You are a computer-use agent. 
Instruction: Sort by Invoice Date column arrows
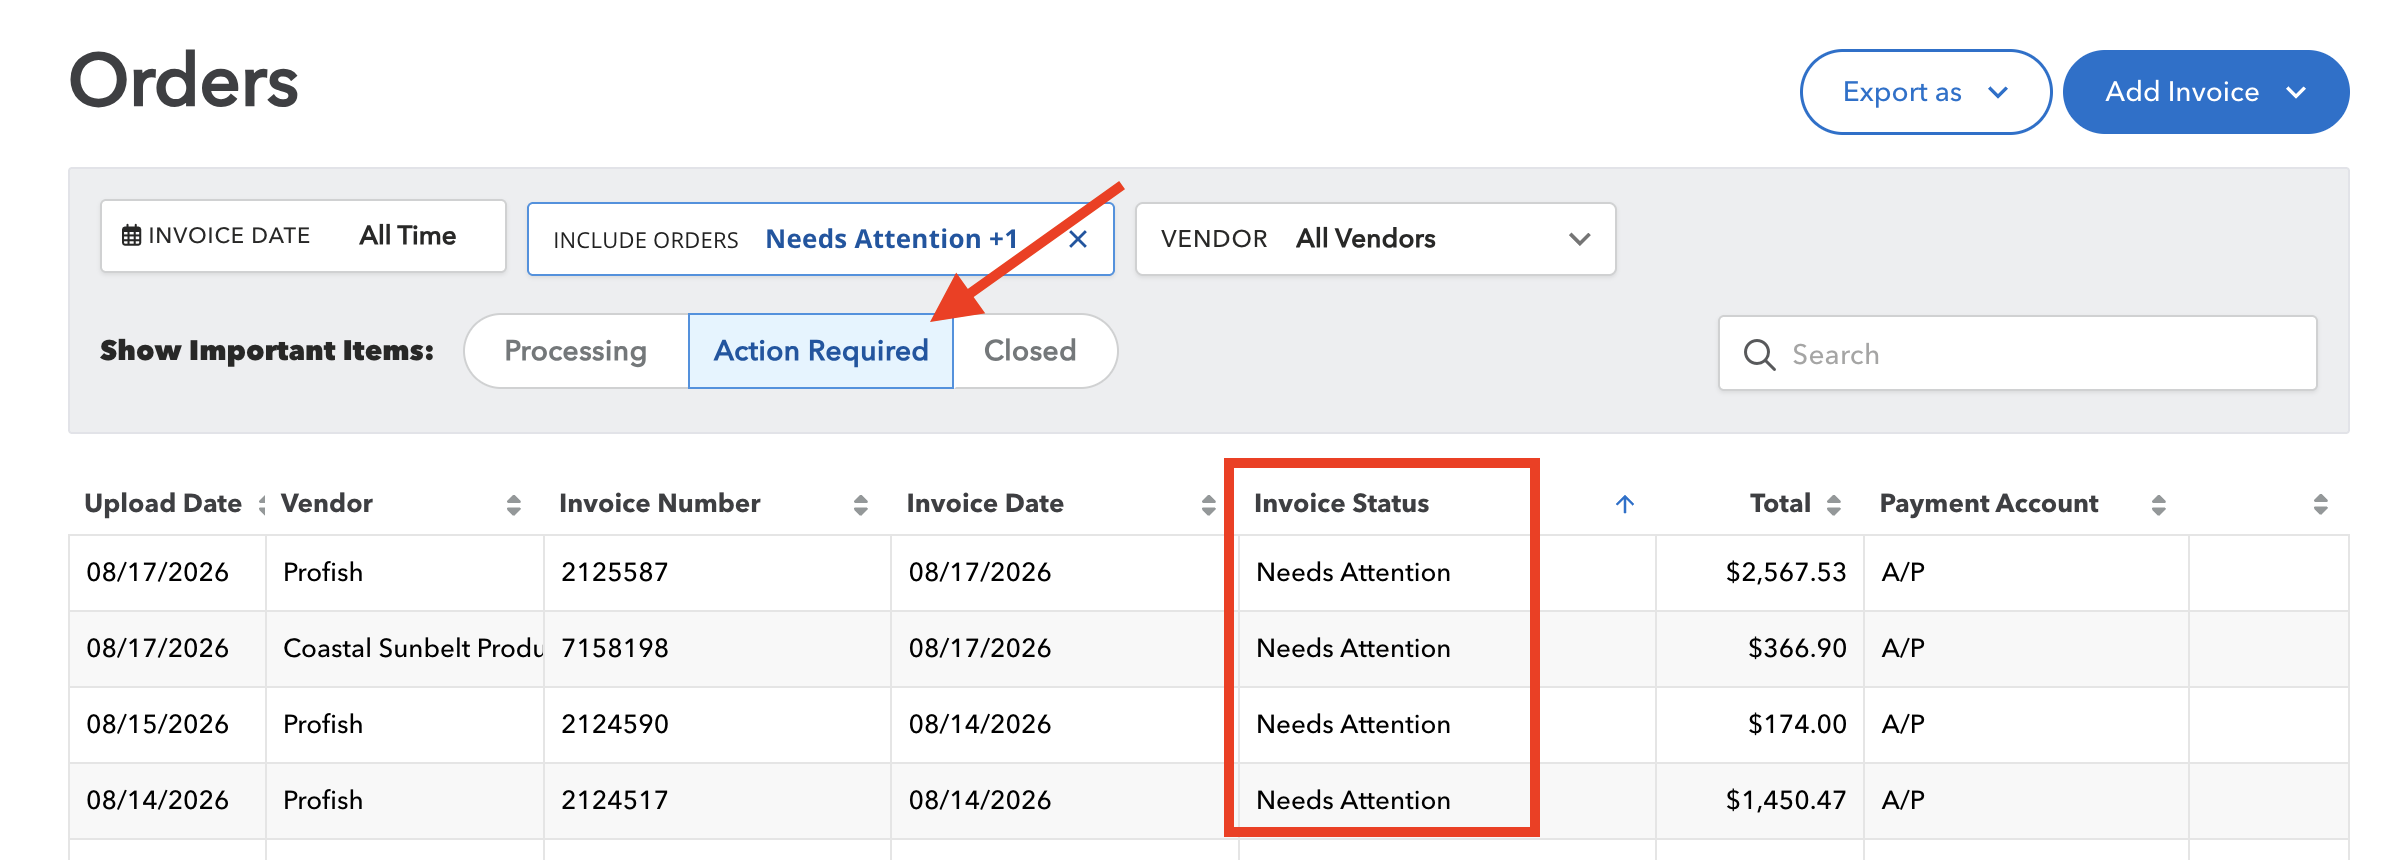pos(1209,505)
